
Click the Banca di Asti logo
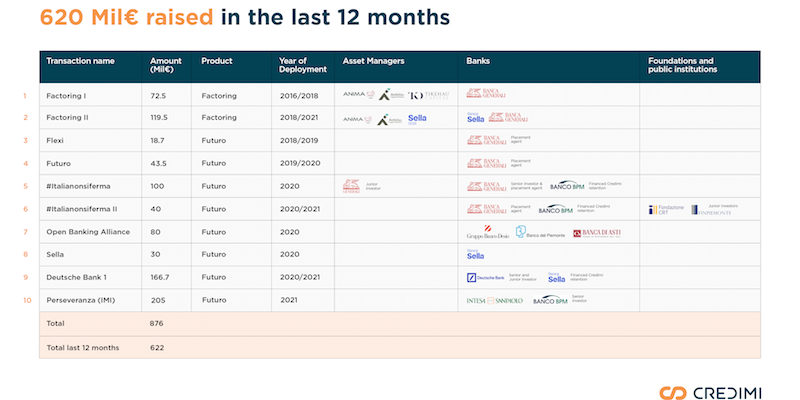(x=597, y=232)
